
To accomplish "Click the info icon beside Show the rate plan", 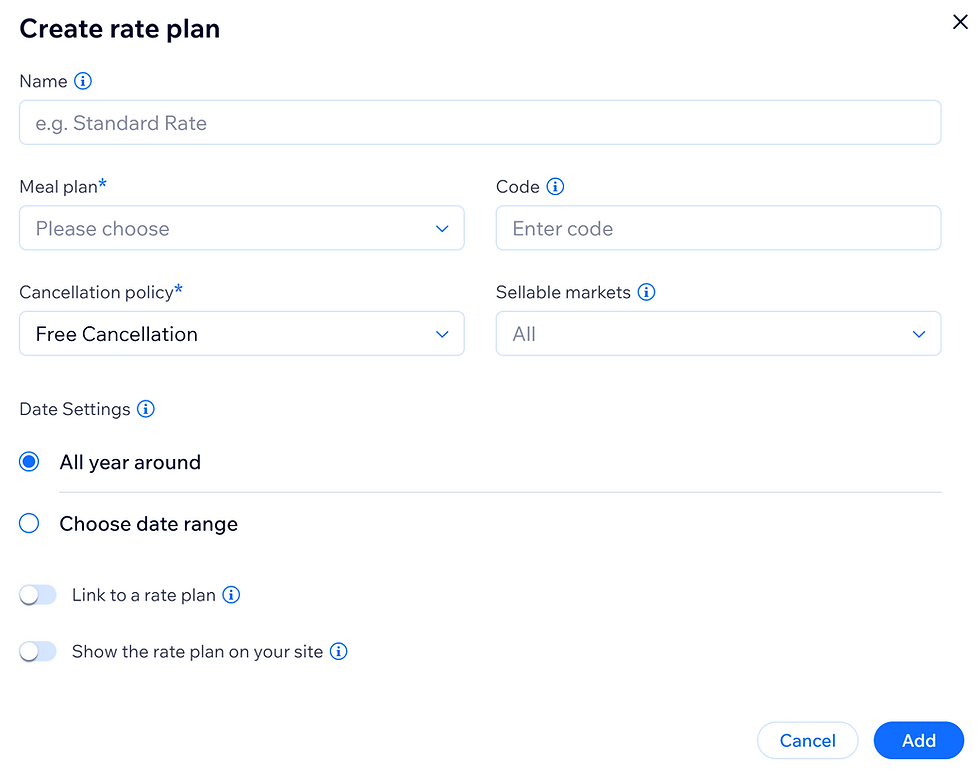I will pyautogui.click(x=338, y=651).
